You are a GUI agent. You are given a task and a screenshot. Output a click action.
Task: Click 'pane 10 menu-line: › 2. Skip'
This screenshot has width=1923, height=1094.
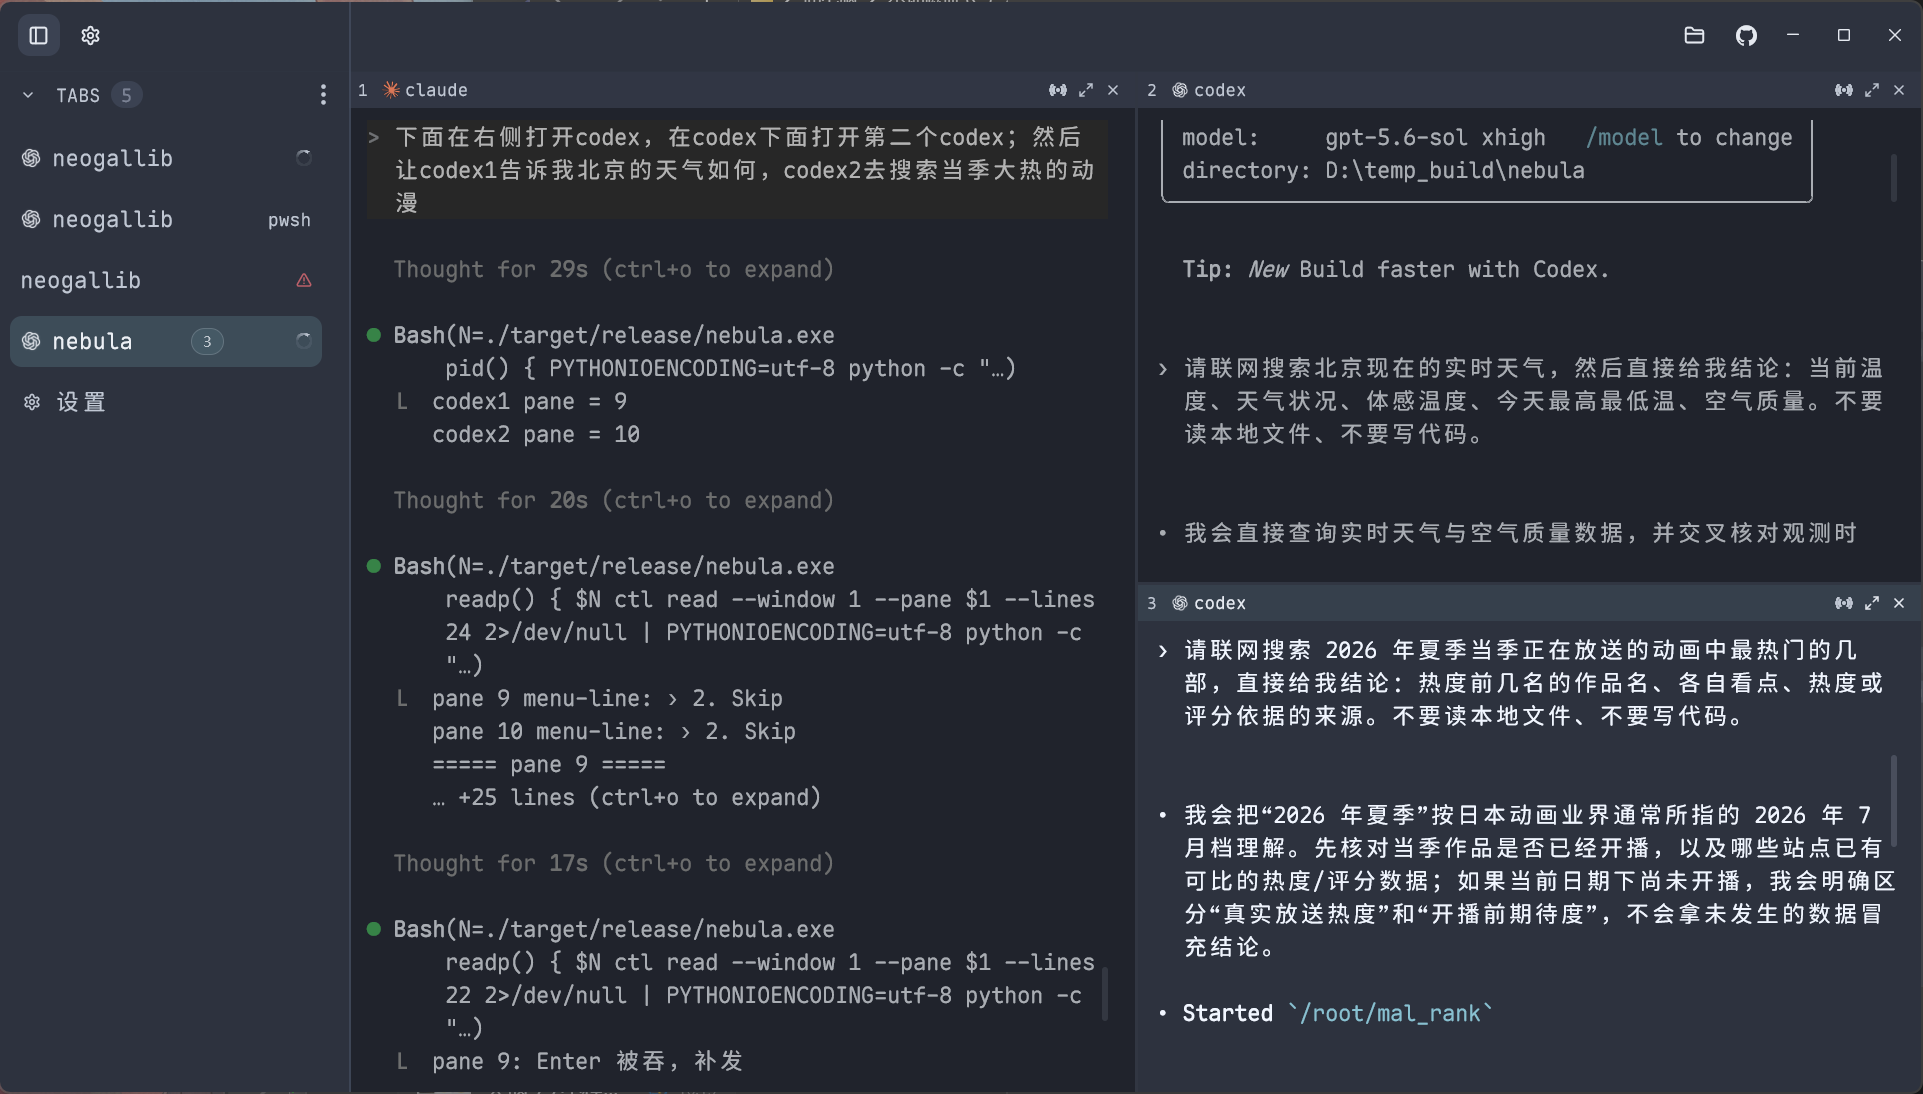click(x=614, y=731)
